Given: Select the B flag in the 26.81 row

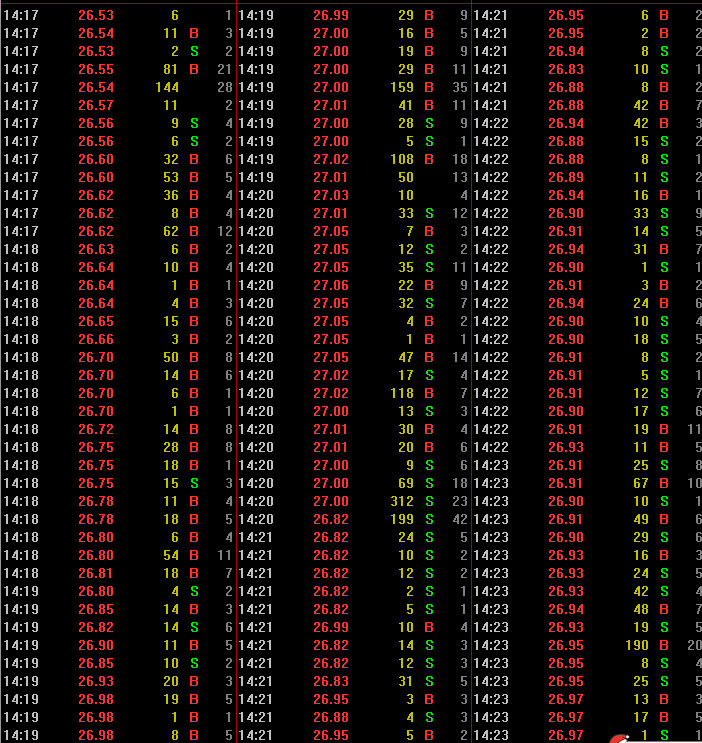Looking at the screenshot, I should (x=194, y=573).
